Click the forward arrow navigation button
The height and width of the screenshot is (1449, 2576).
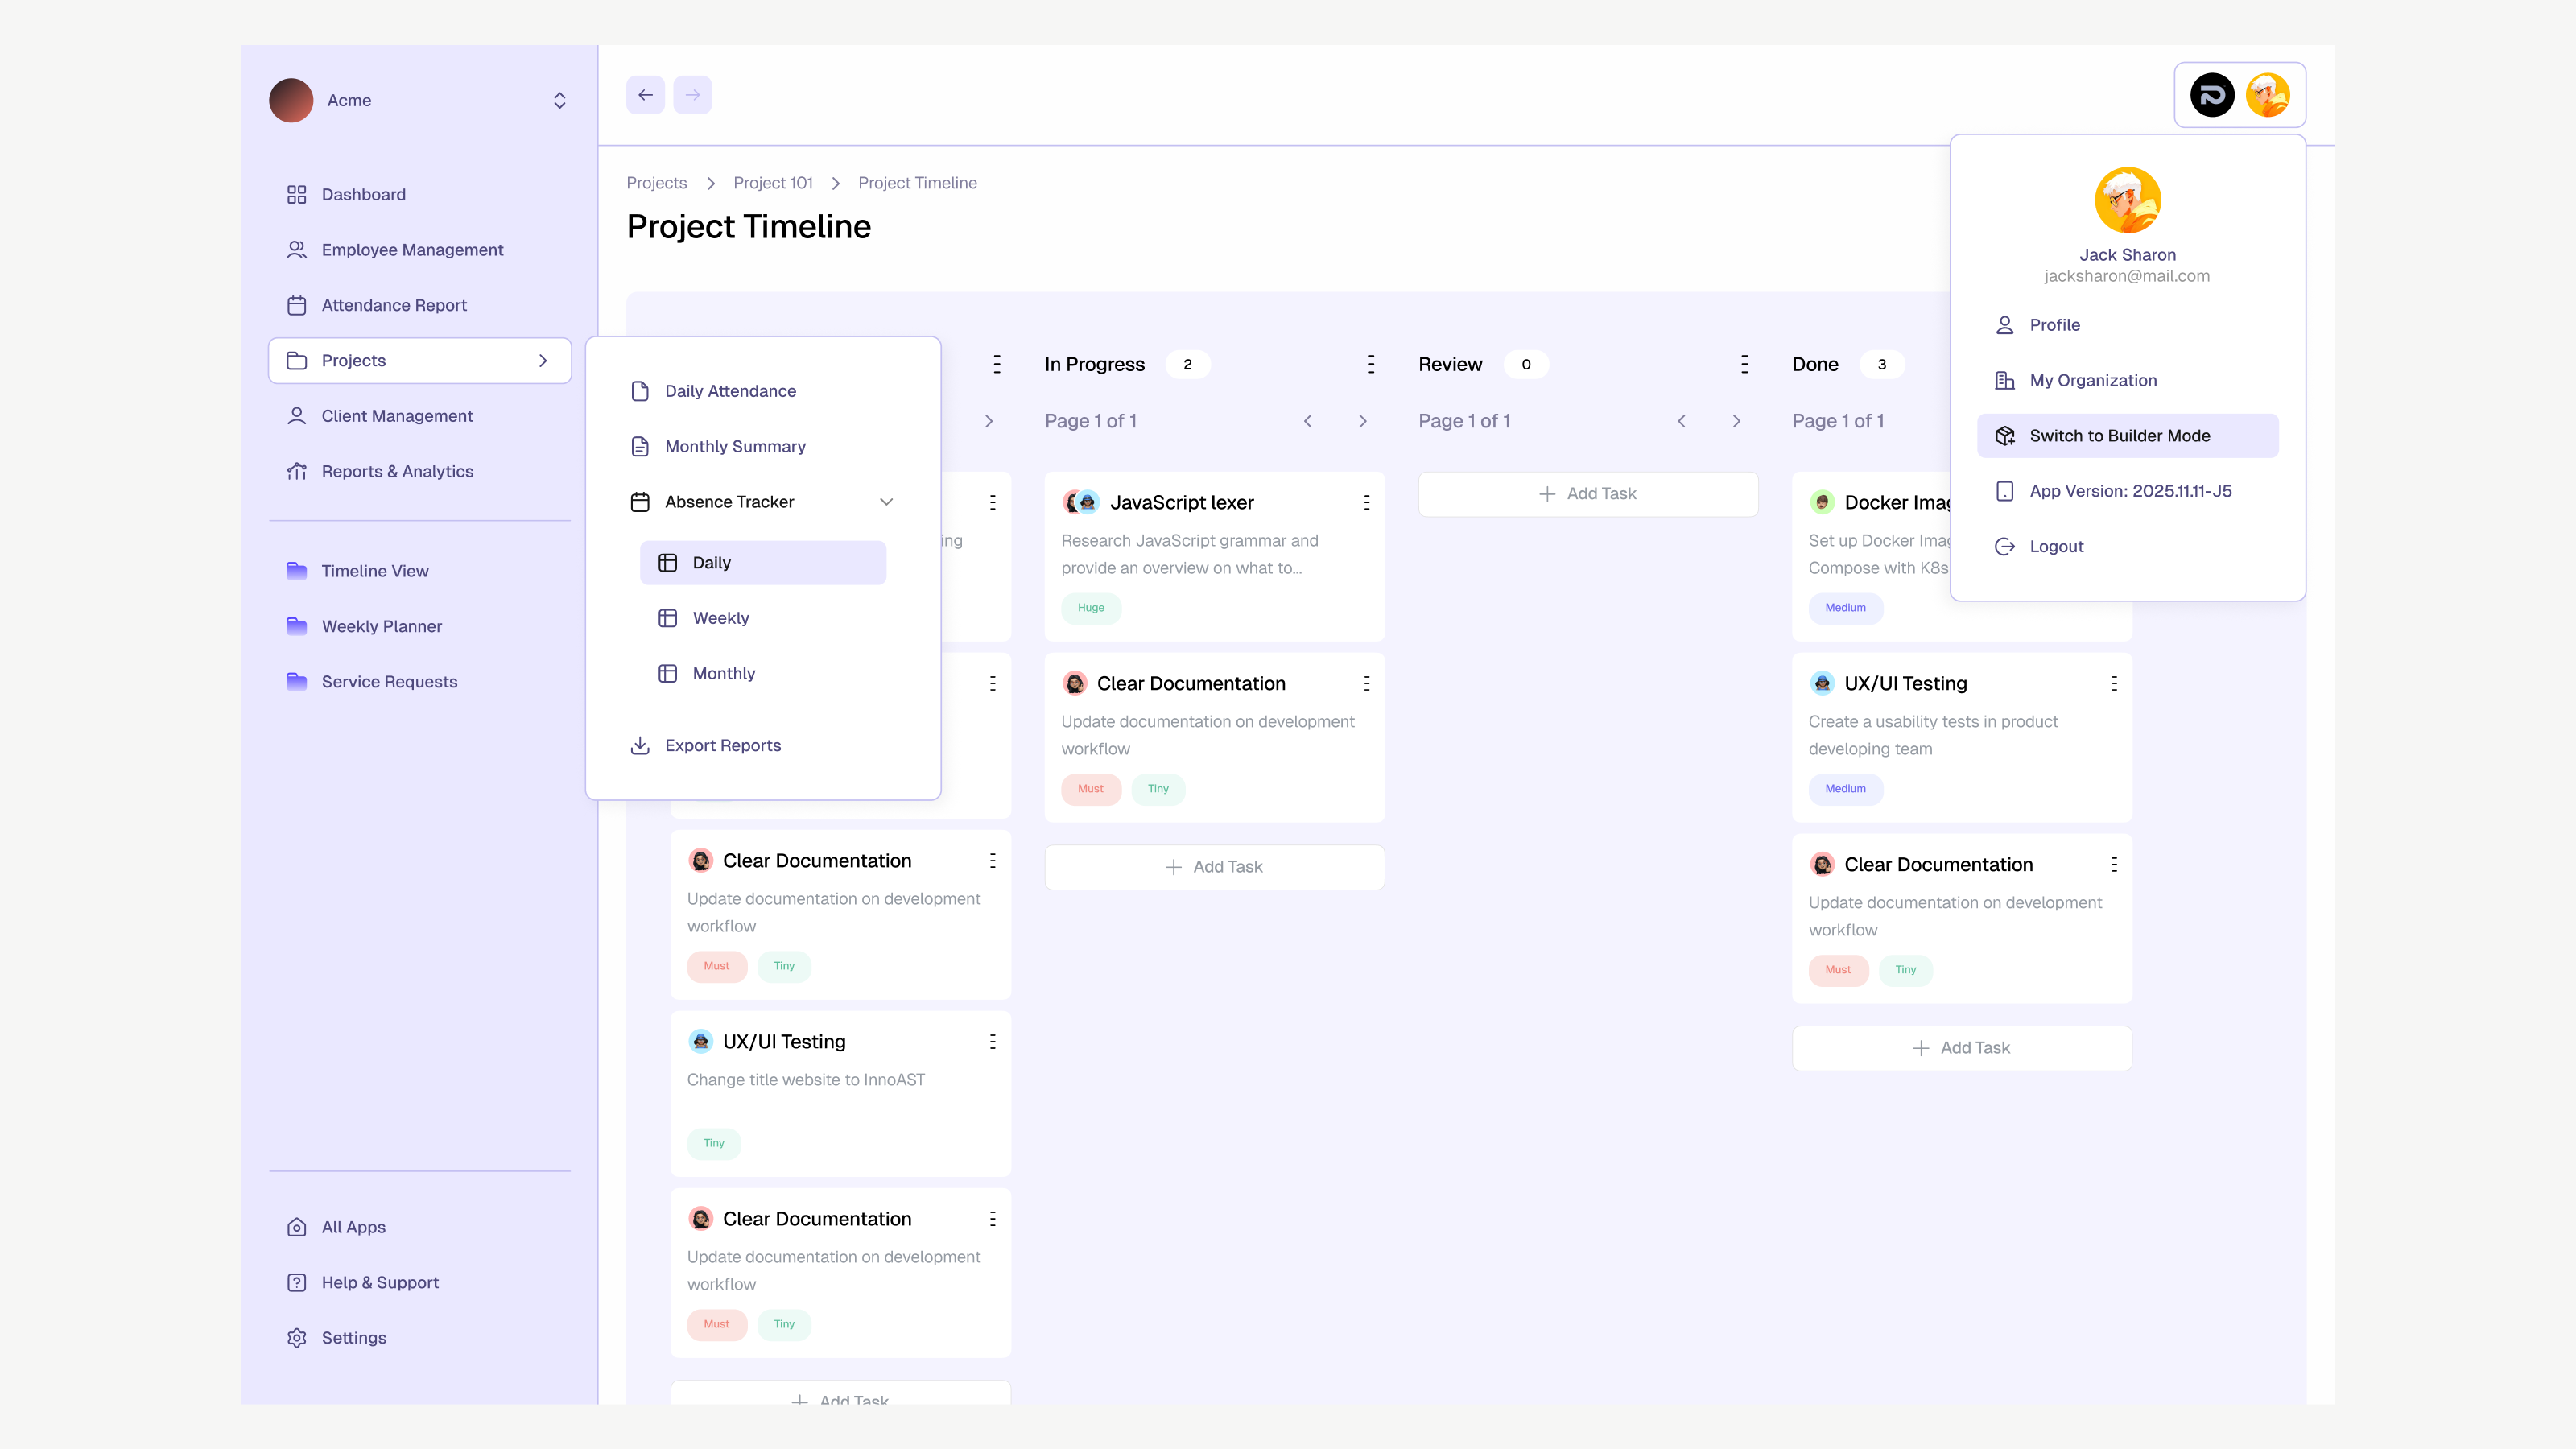[x=692, y=95]
